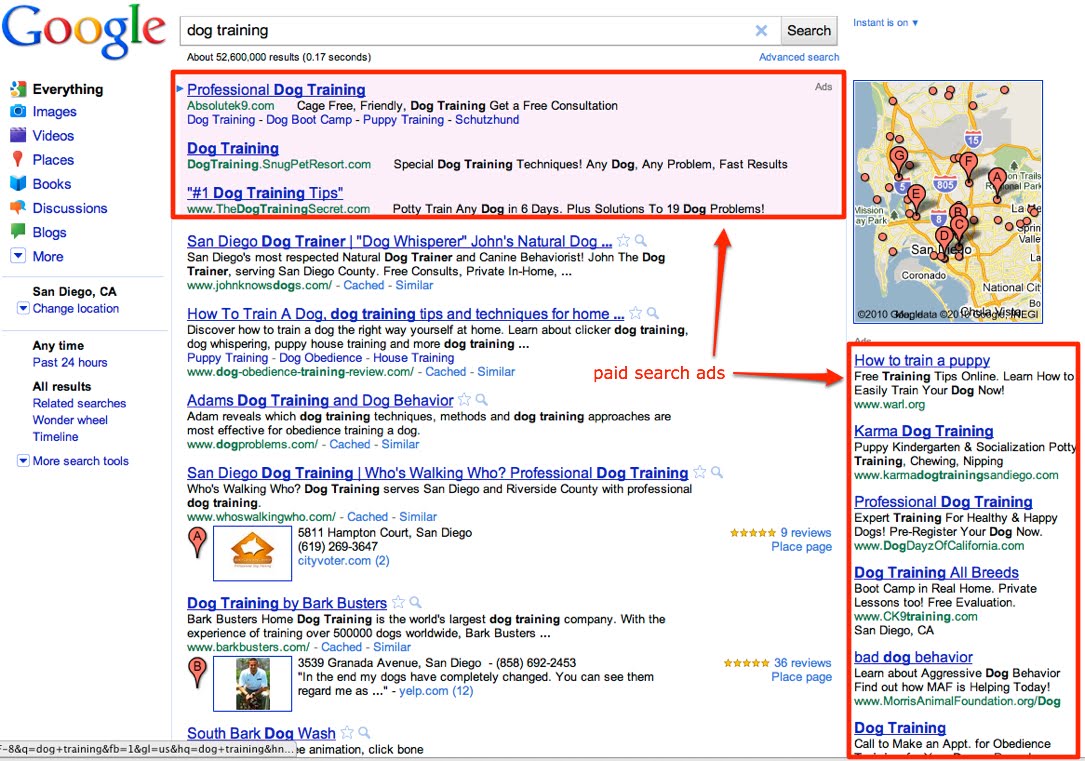
Task: Click the Videos filmstrip icon
Action: click(x=18, y=135)
